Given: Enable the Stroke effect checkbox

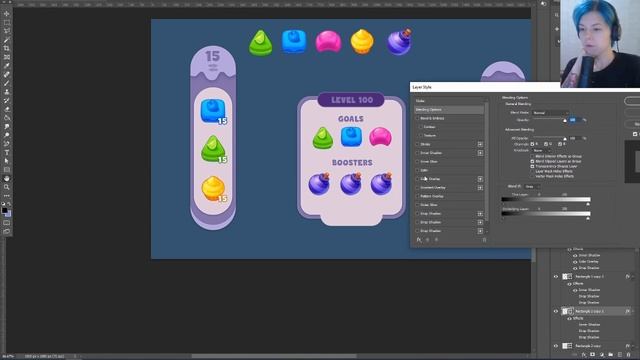Looking at the screenshot, I should point(418,144).
